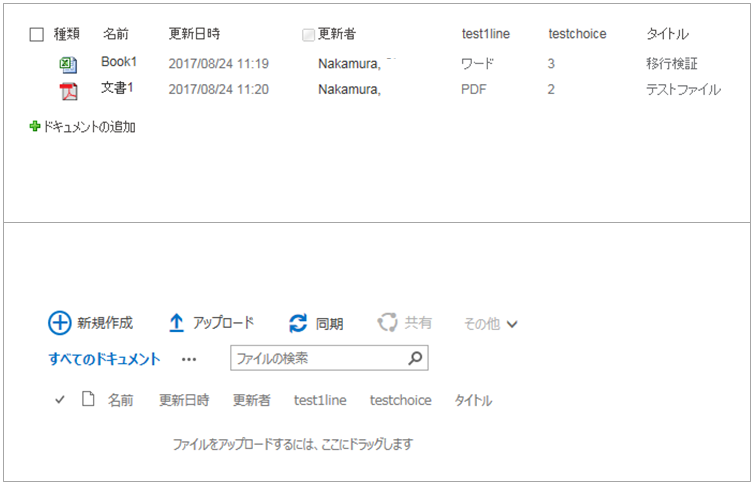Image resolution: width=754 pixels, height=484 pixels.
Task: Click the 同期 sync arrows icon
Action: [298, 323]
